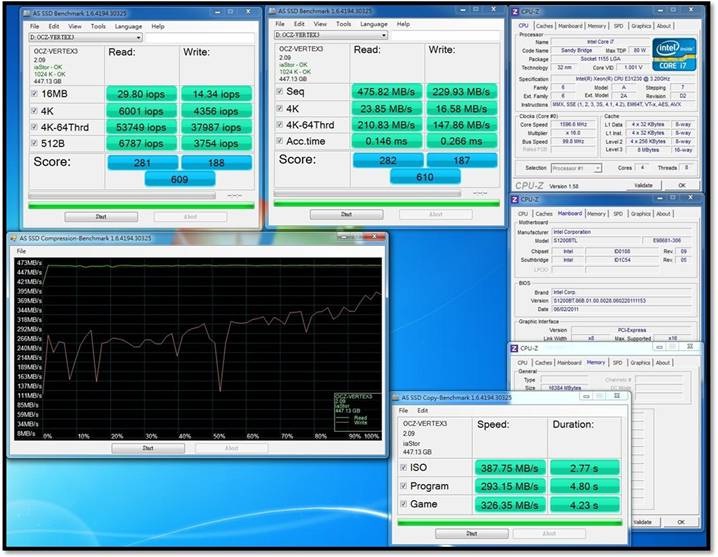
Task: Toggle the ISO copy test checkbox
Action: tap(403, 467)
